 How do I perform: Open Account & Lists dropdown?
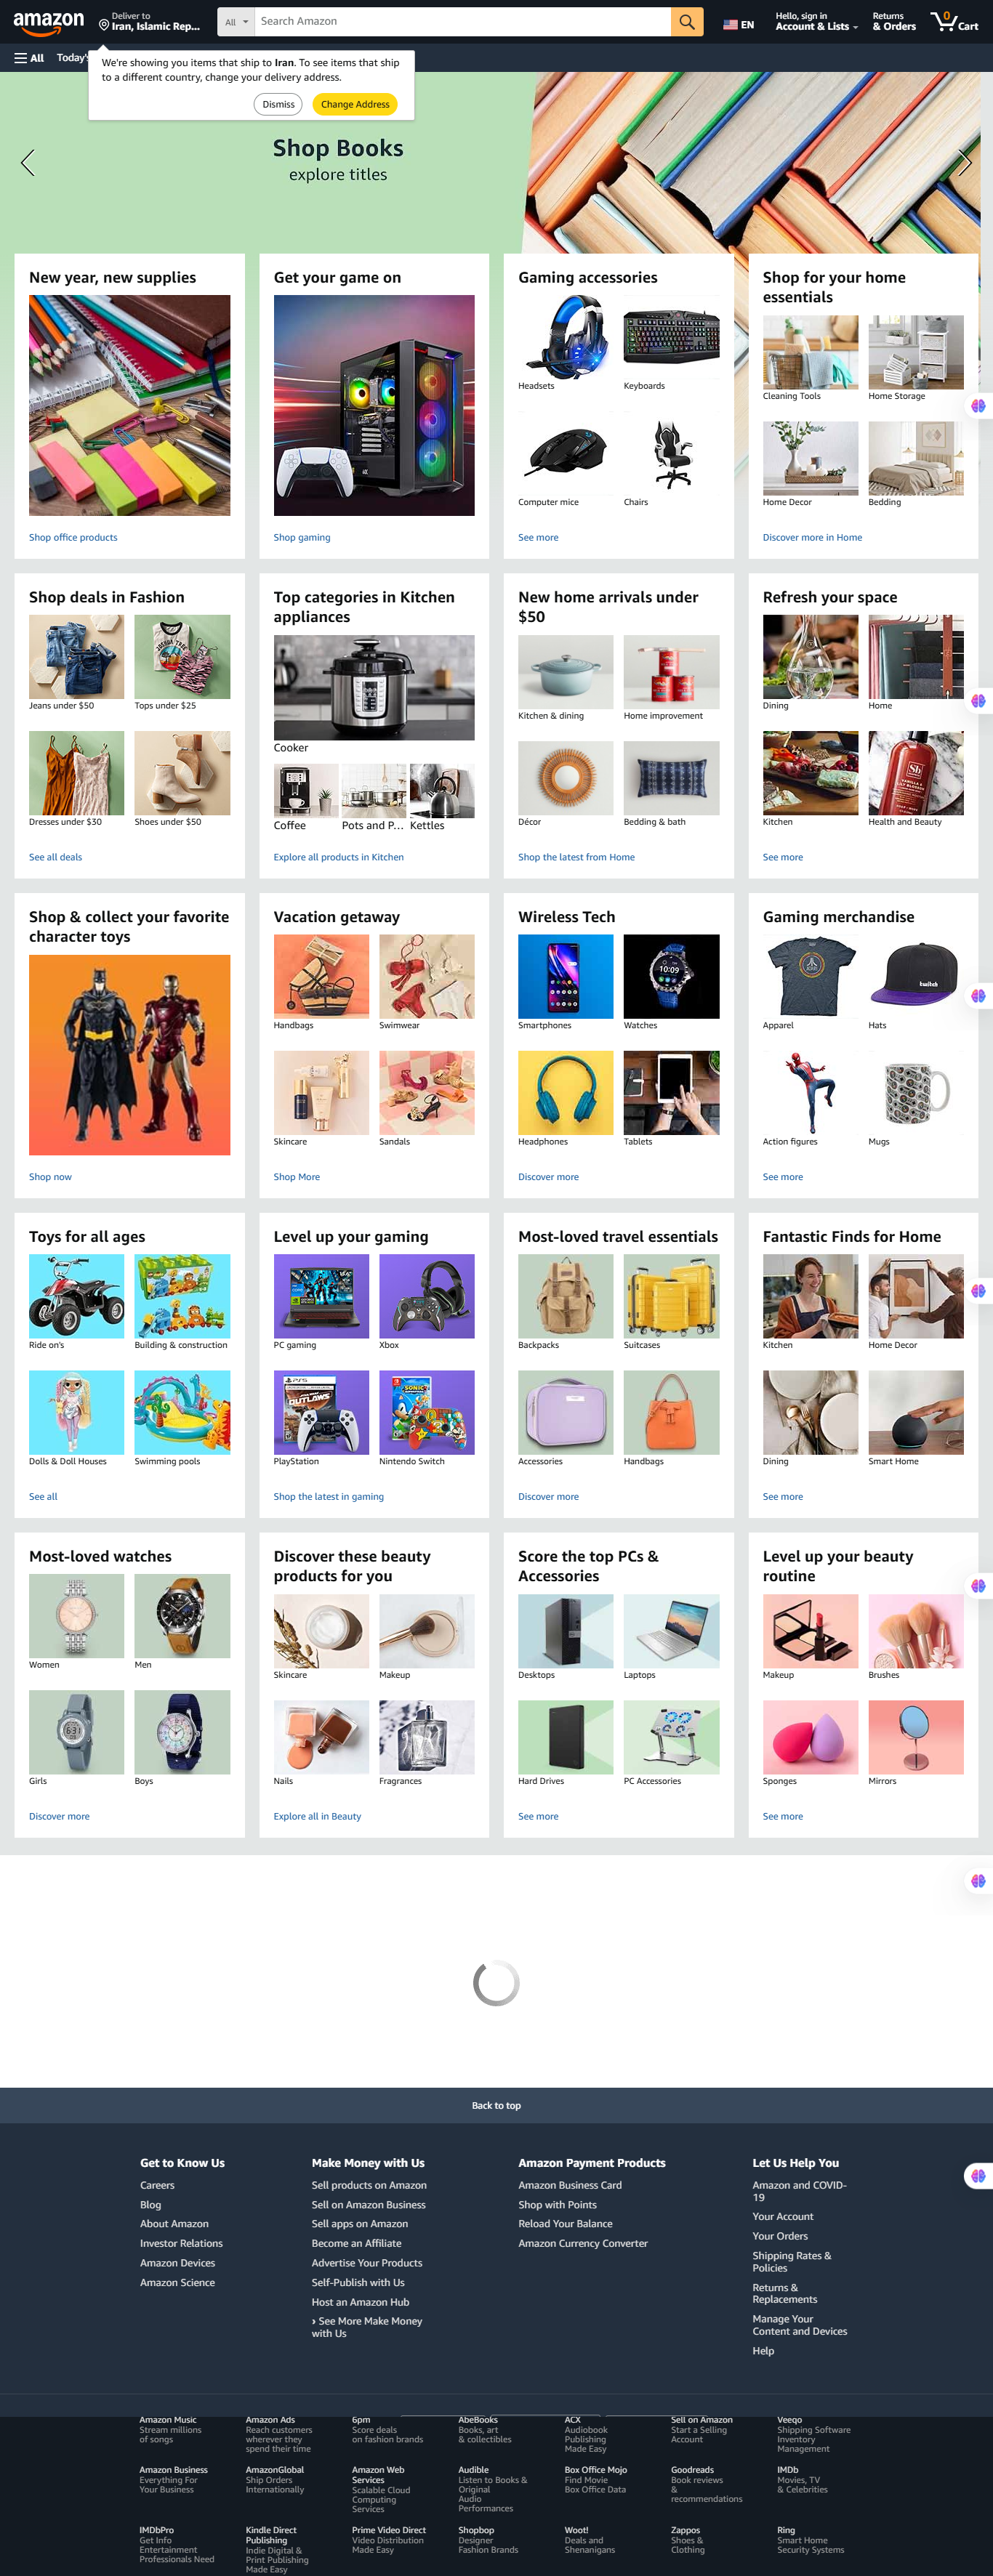tap(816, 21)
